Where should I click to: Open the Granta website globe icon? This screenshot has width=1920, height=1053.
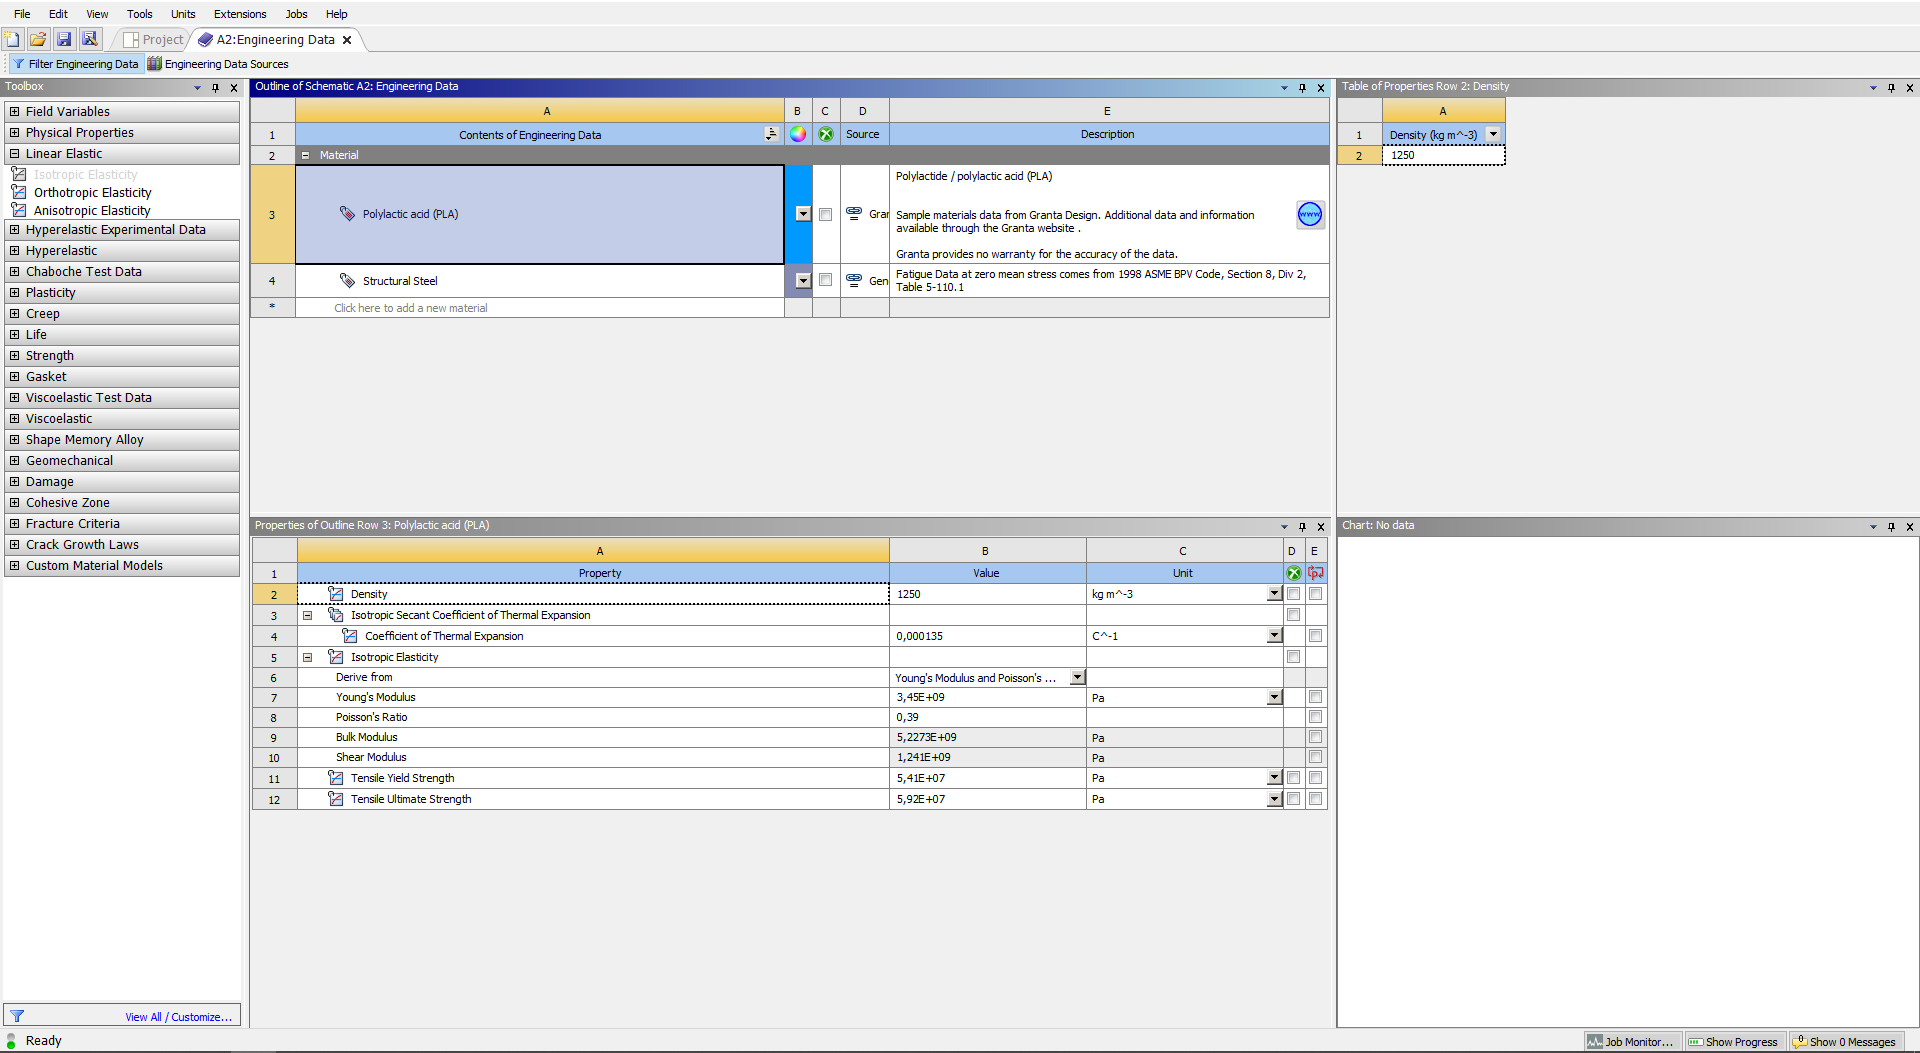tap(1310, 215)
